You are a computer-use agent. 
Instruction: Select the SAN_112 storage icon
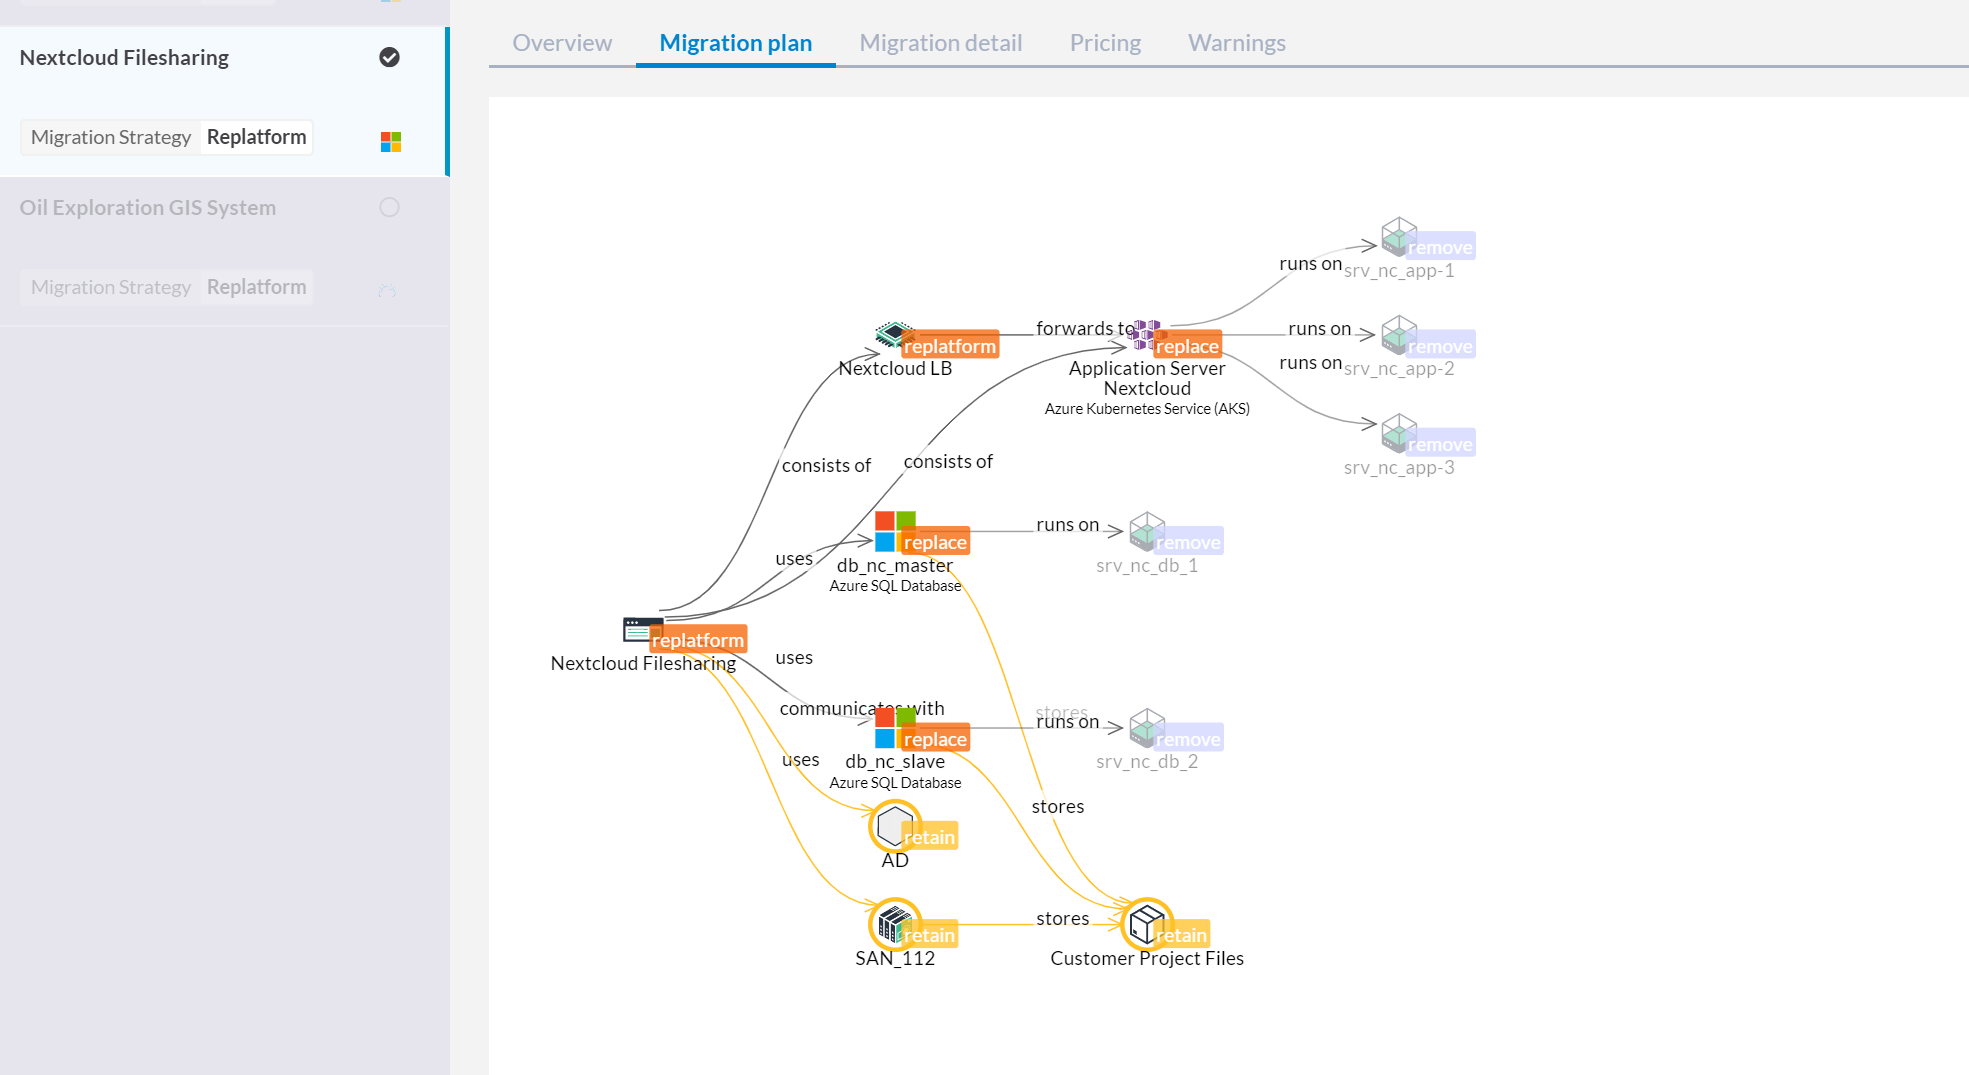891,924
